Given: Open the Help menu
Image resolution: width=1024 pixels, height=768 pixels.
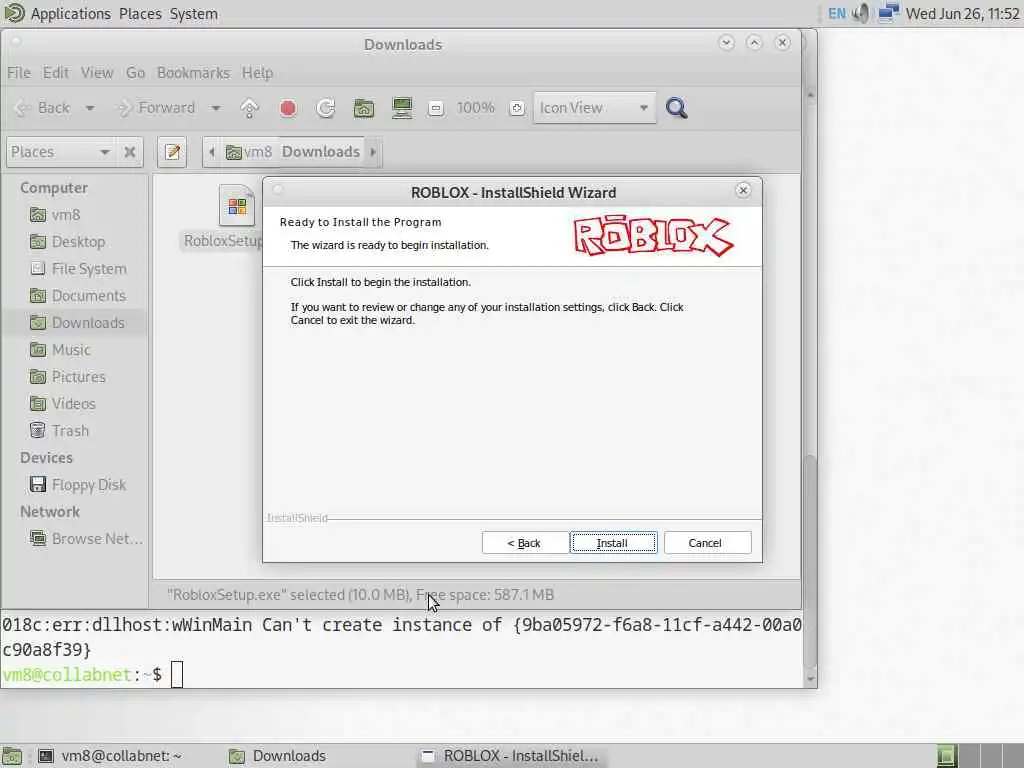Looking at the screenshot, I should pos(257,72).
